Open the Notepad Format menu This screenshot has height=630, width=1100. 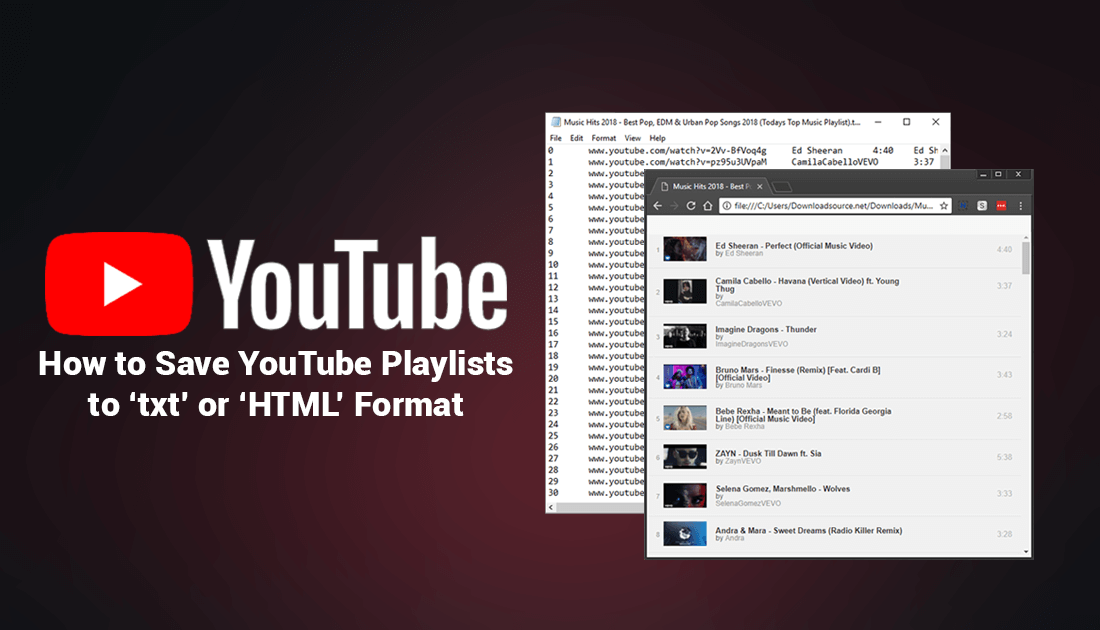603,138
